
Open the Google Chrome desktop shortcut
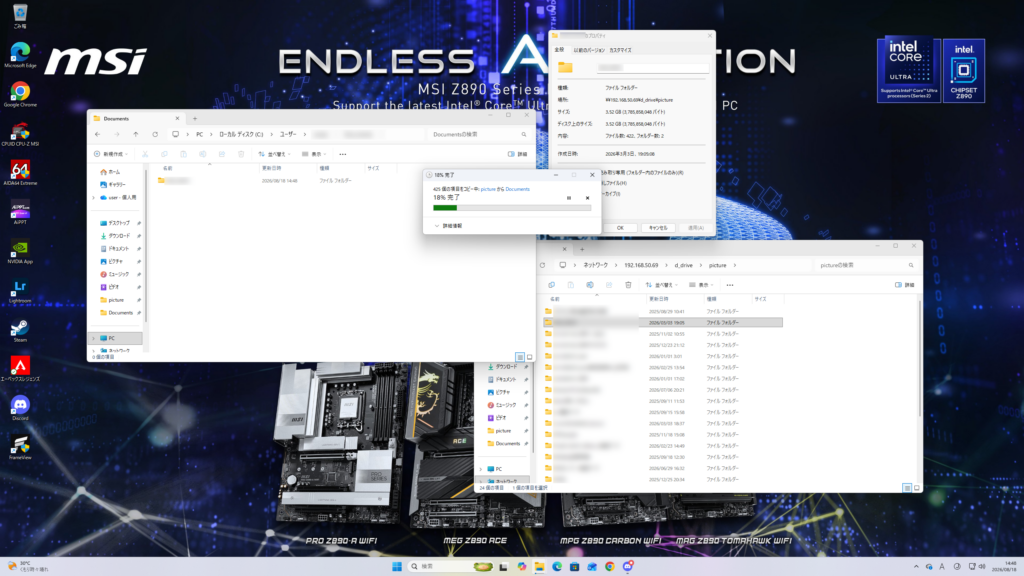[x=20, y=94]
